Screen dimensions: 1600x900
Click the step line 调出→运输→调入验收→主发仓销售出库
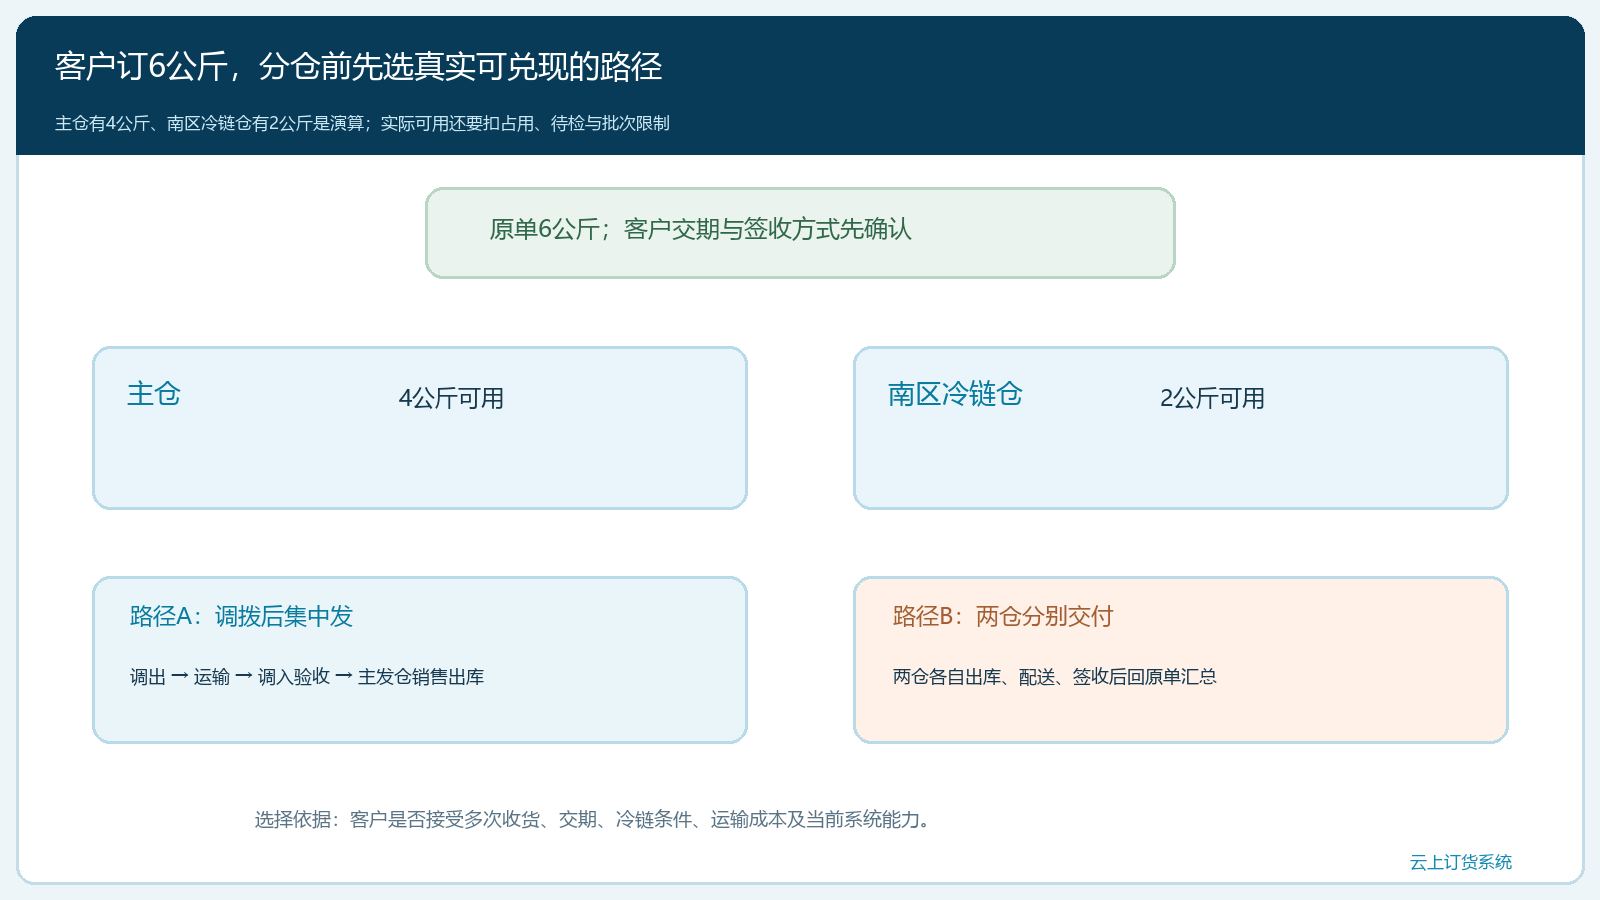[307, 677]
